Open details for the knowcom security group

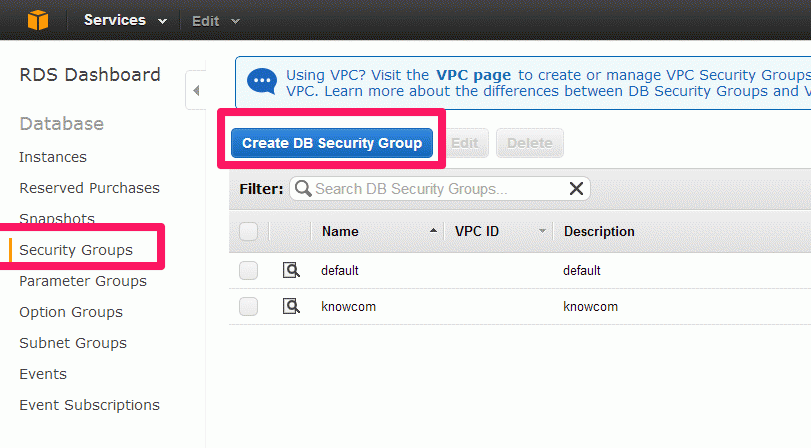coord(291,306)
